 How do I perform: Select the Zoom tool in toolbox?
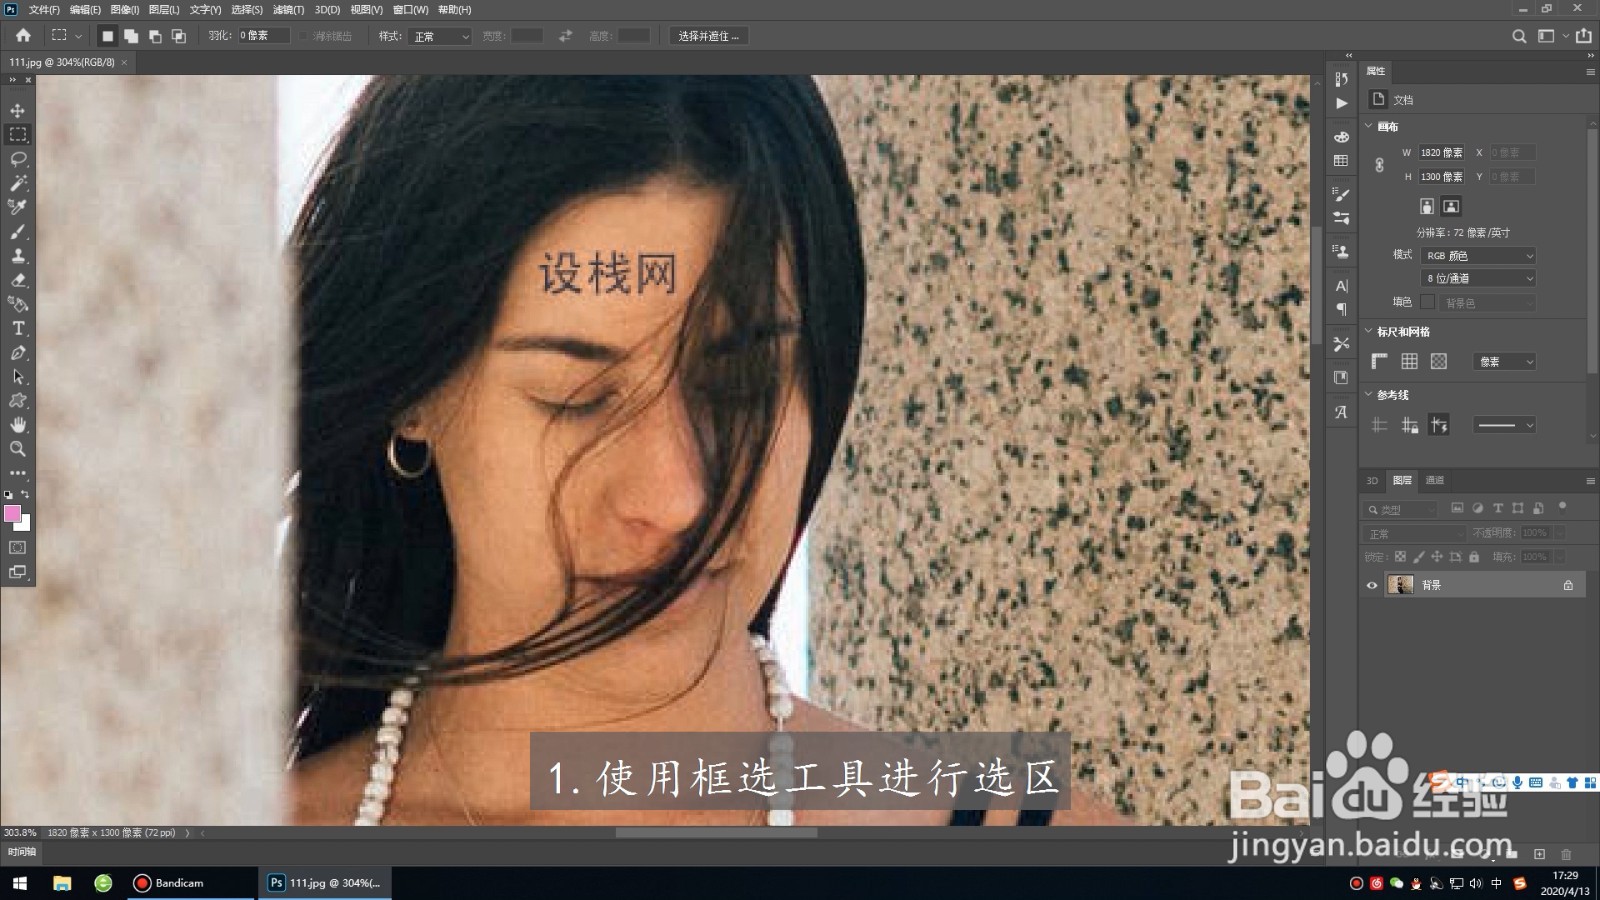point(18,449)
